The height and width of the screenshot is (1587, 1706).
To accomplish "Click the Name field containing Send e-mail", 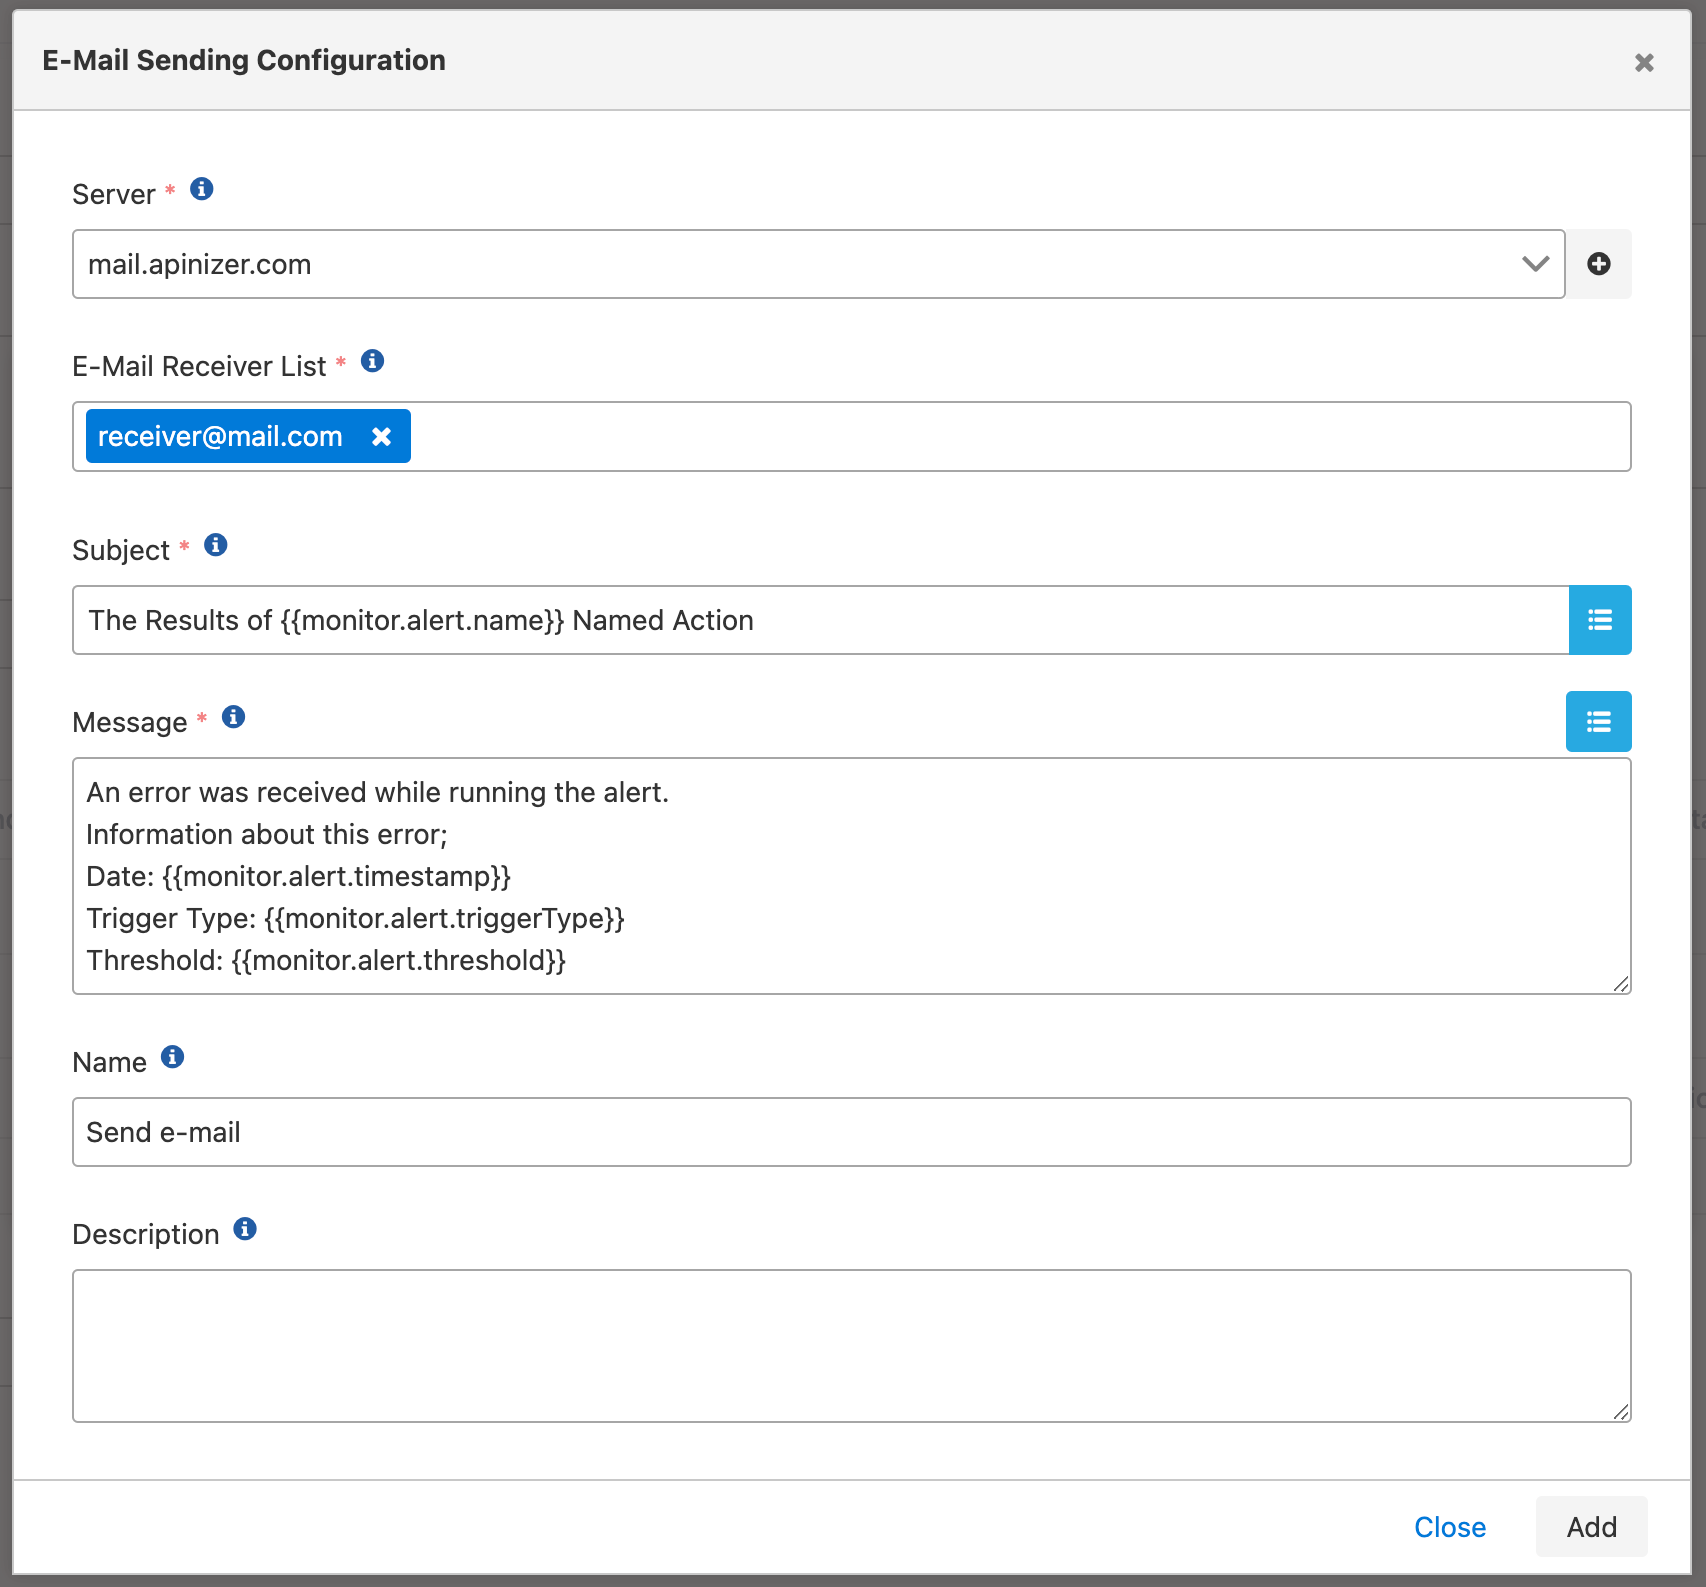I will pyautogui.click(x=850, y=1132).
